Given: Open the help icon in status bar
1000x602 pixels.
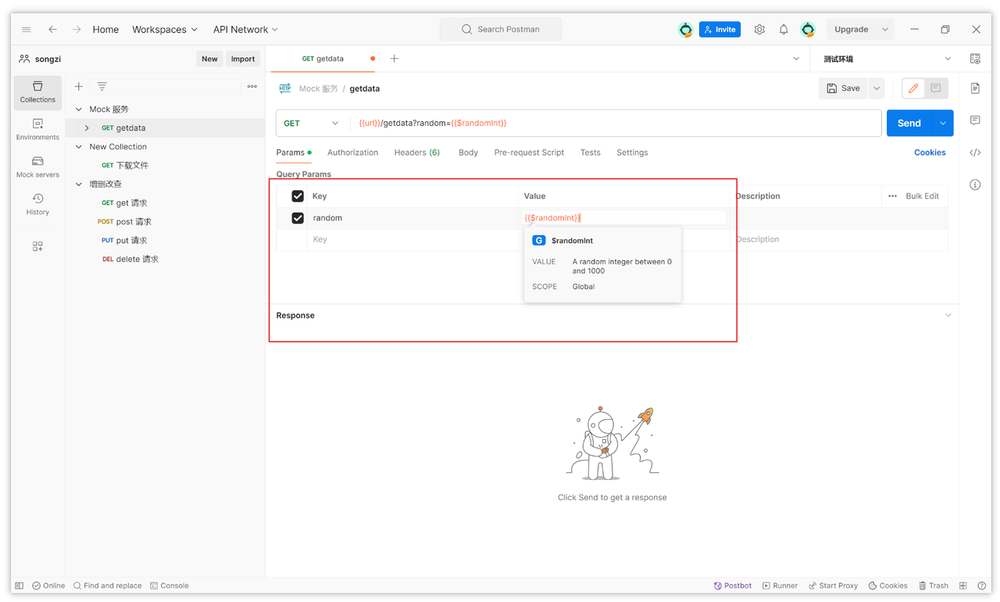Looking at the screenshot, I should pos(981,585).
